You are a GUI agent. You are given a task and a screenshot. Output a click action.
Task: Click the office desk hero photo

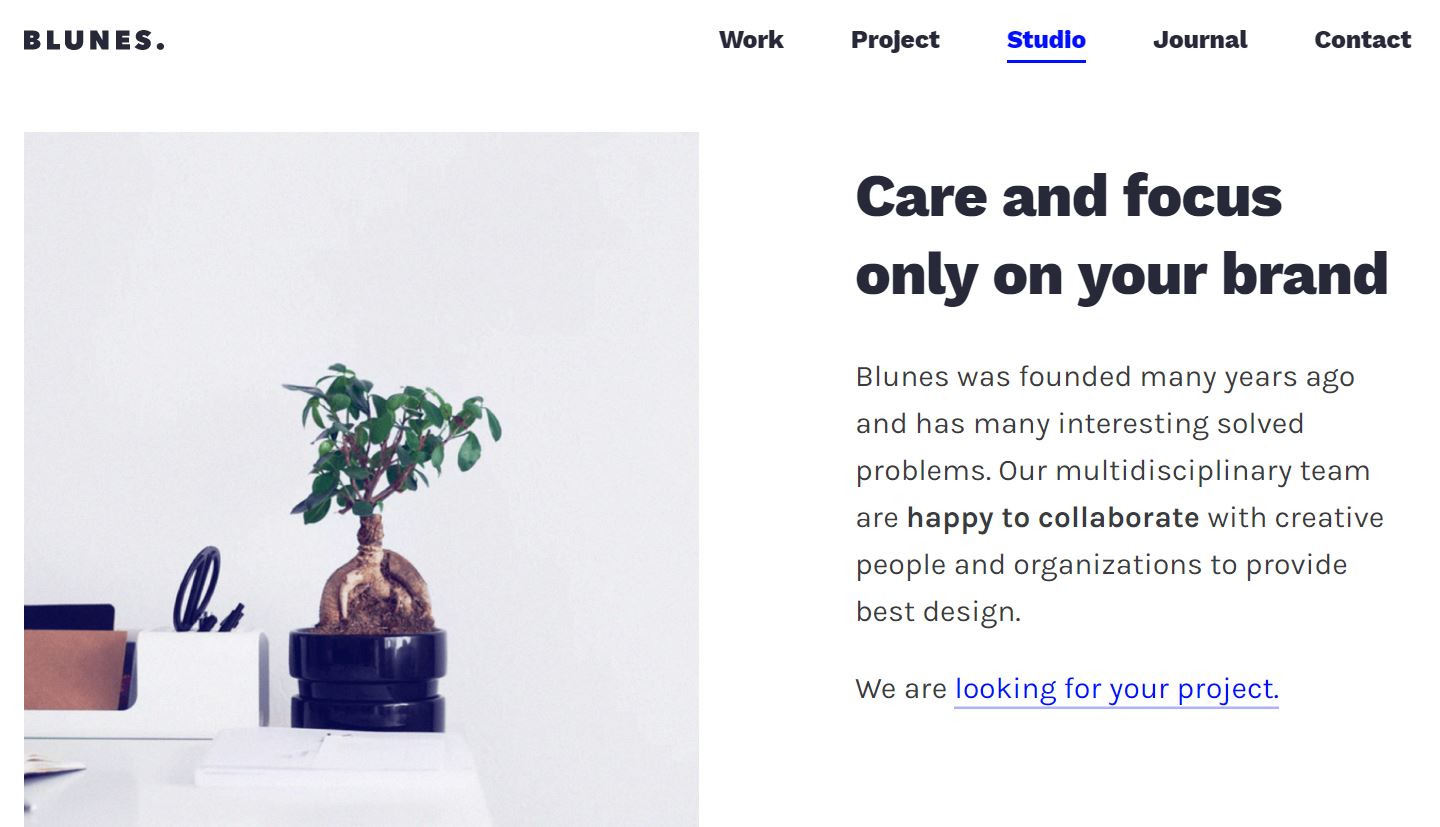point(360,250)
